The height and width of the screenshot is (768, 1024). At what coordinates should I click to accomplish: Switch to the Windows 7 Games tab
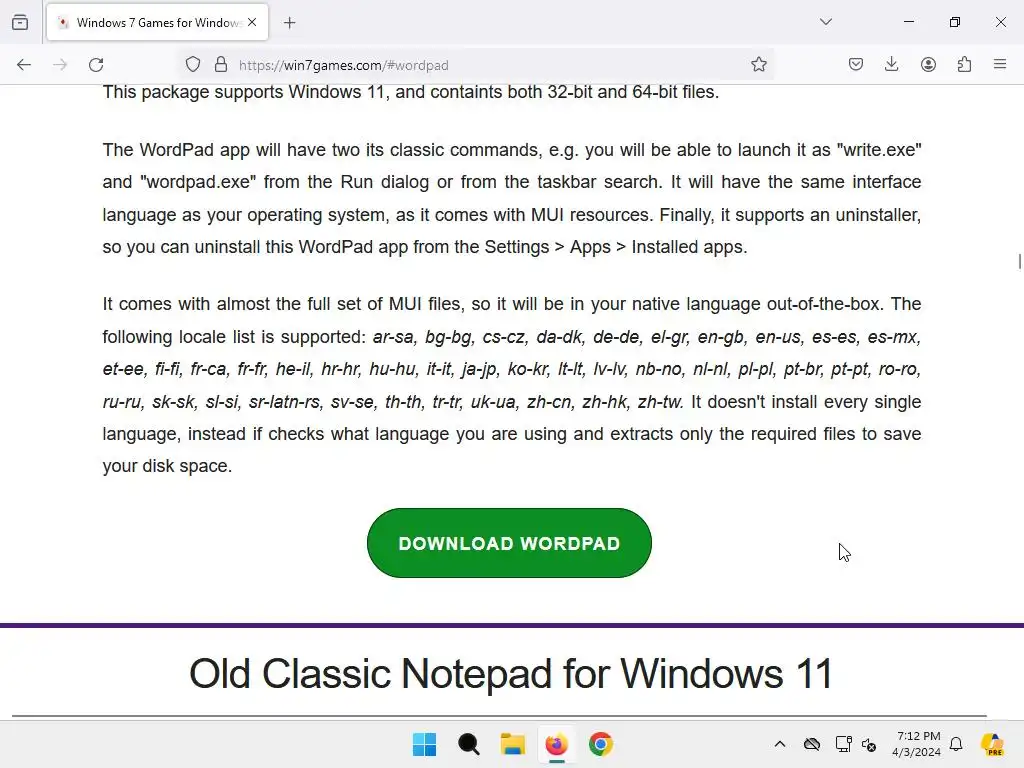157,23
